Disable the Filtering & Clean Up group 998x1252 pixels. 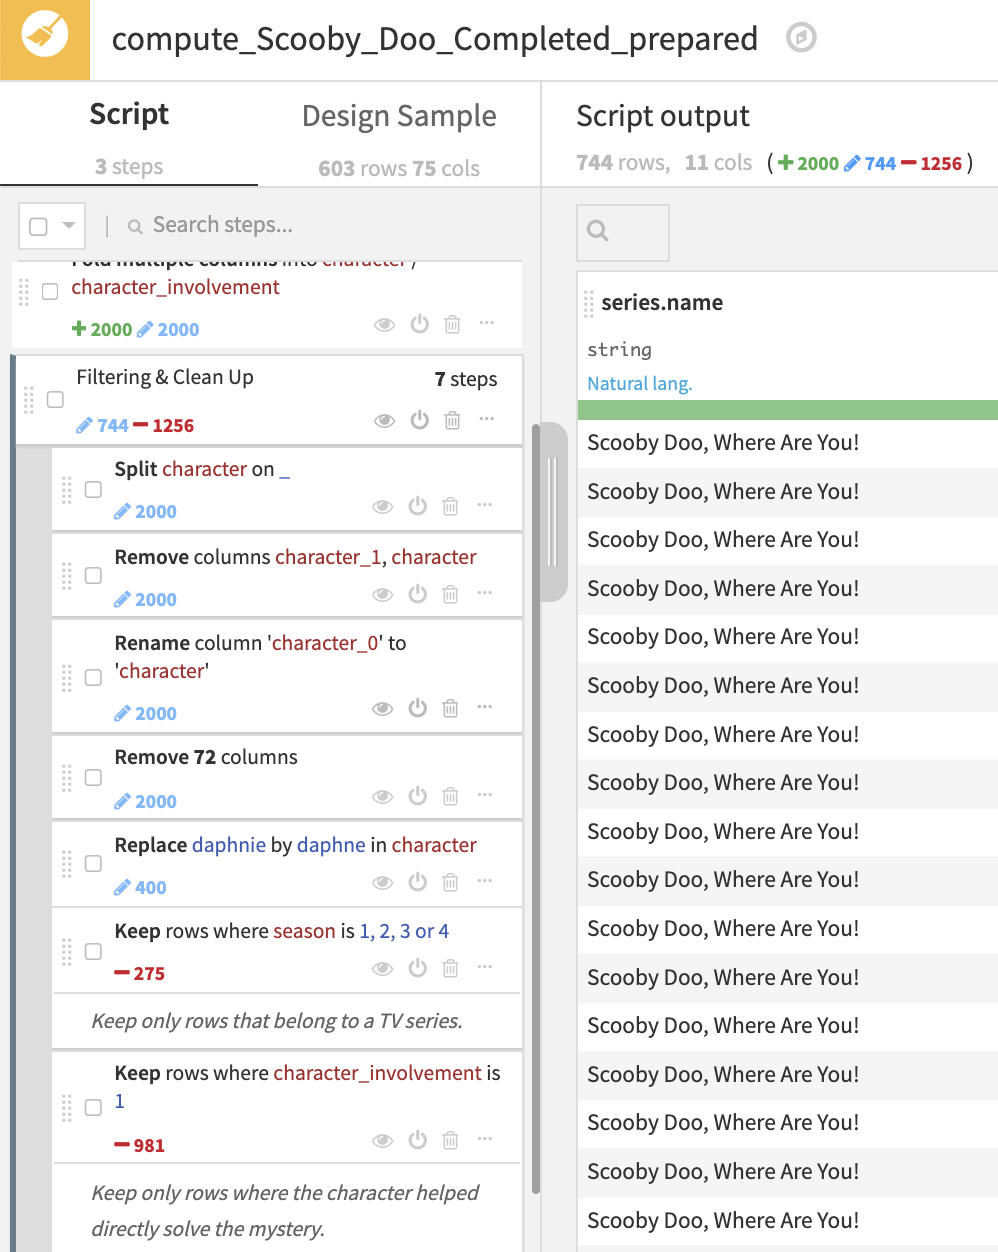point(420,420)
